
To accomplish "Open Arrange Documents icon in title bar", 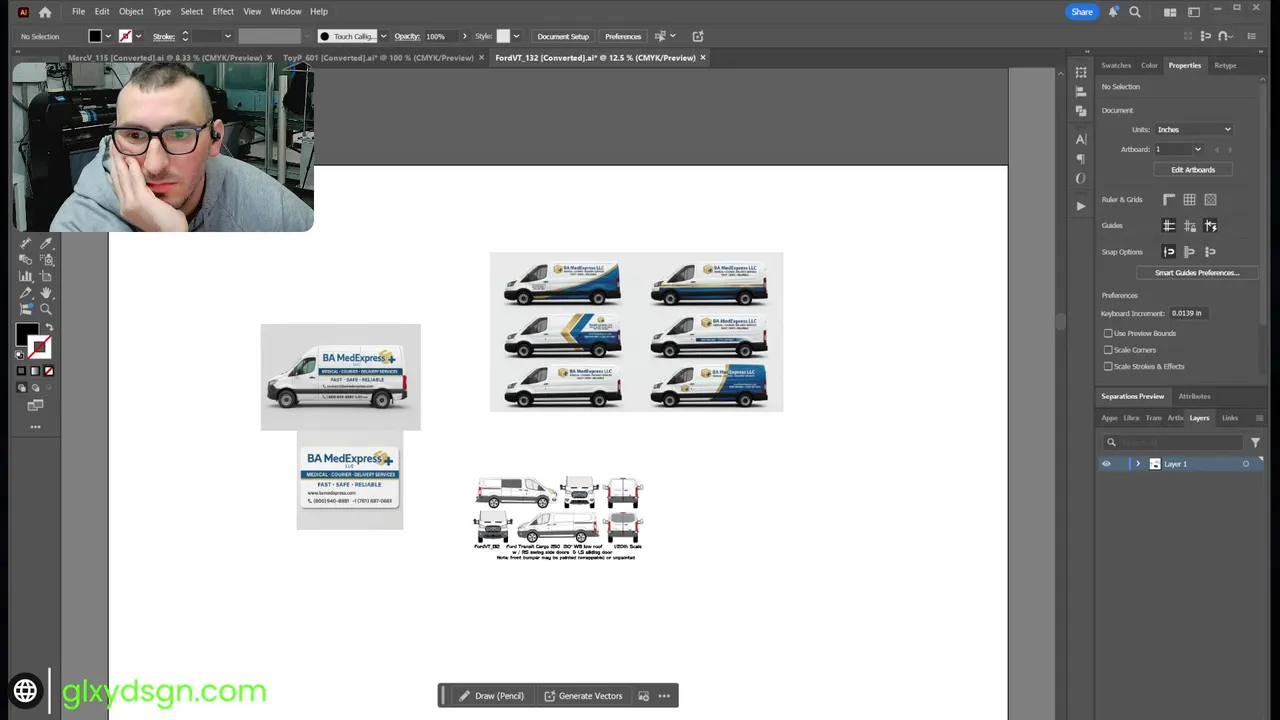I will [x=1170, y=12].
